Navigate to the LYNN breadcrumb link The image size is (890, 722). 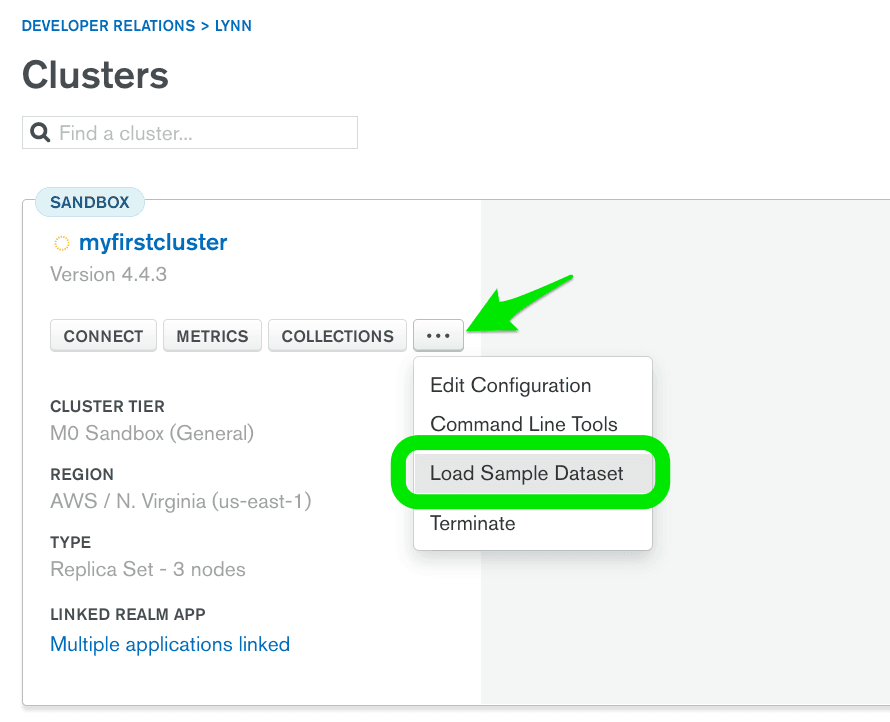(233, 26)
